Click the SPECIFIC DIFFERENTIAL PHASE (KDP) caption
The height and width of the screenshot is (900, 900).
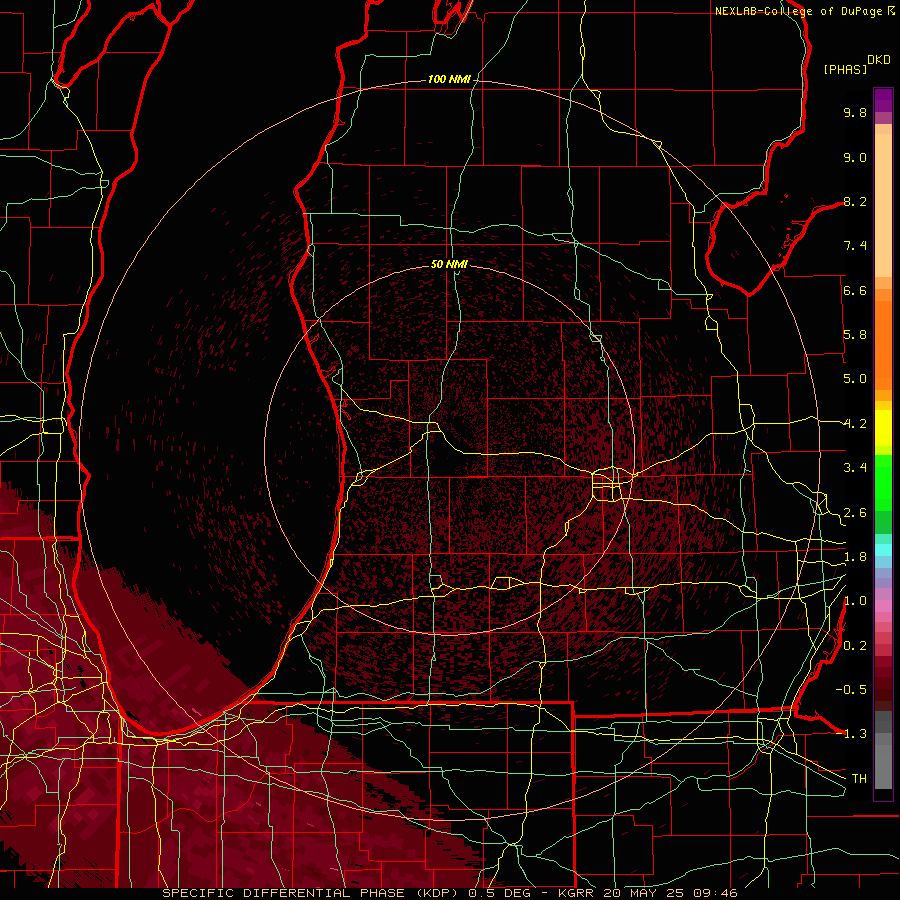tap(313, 893)
